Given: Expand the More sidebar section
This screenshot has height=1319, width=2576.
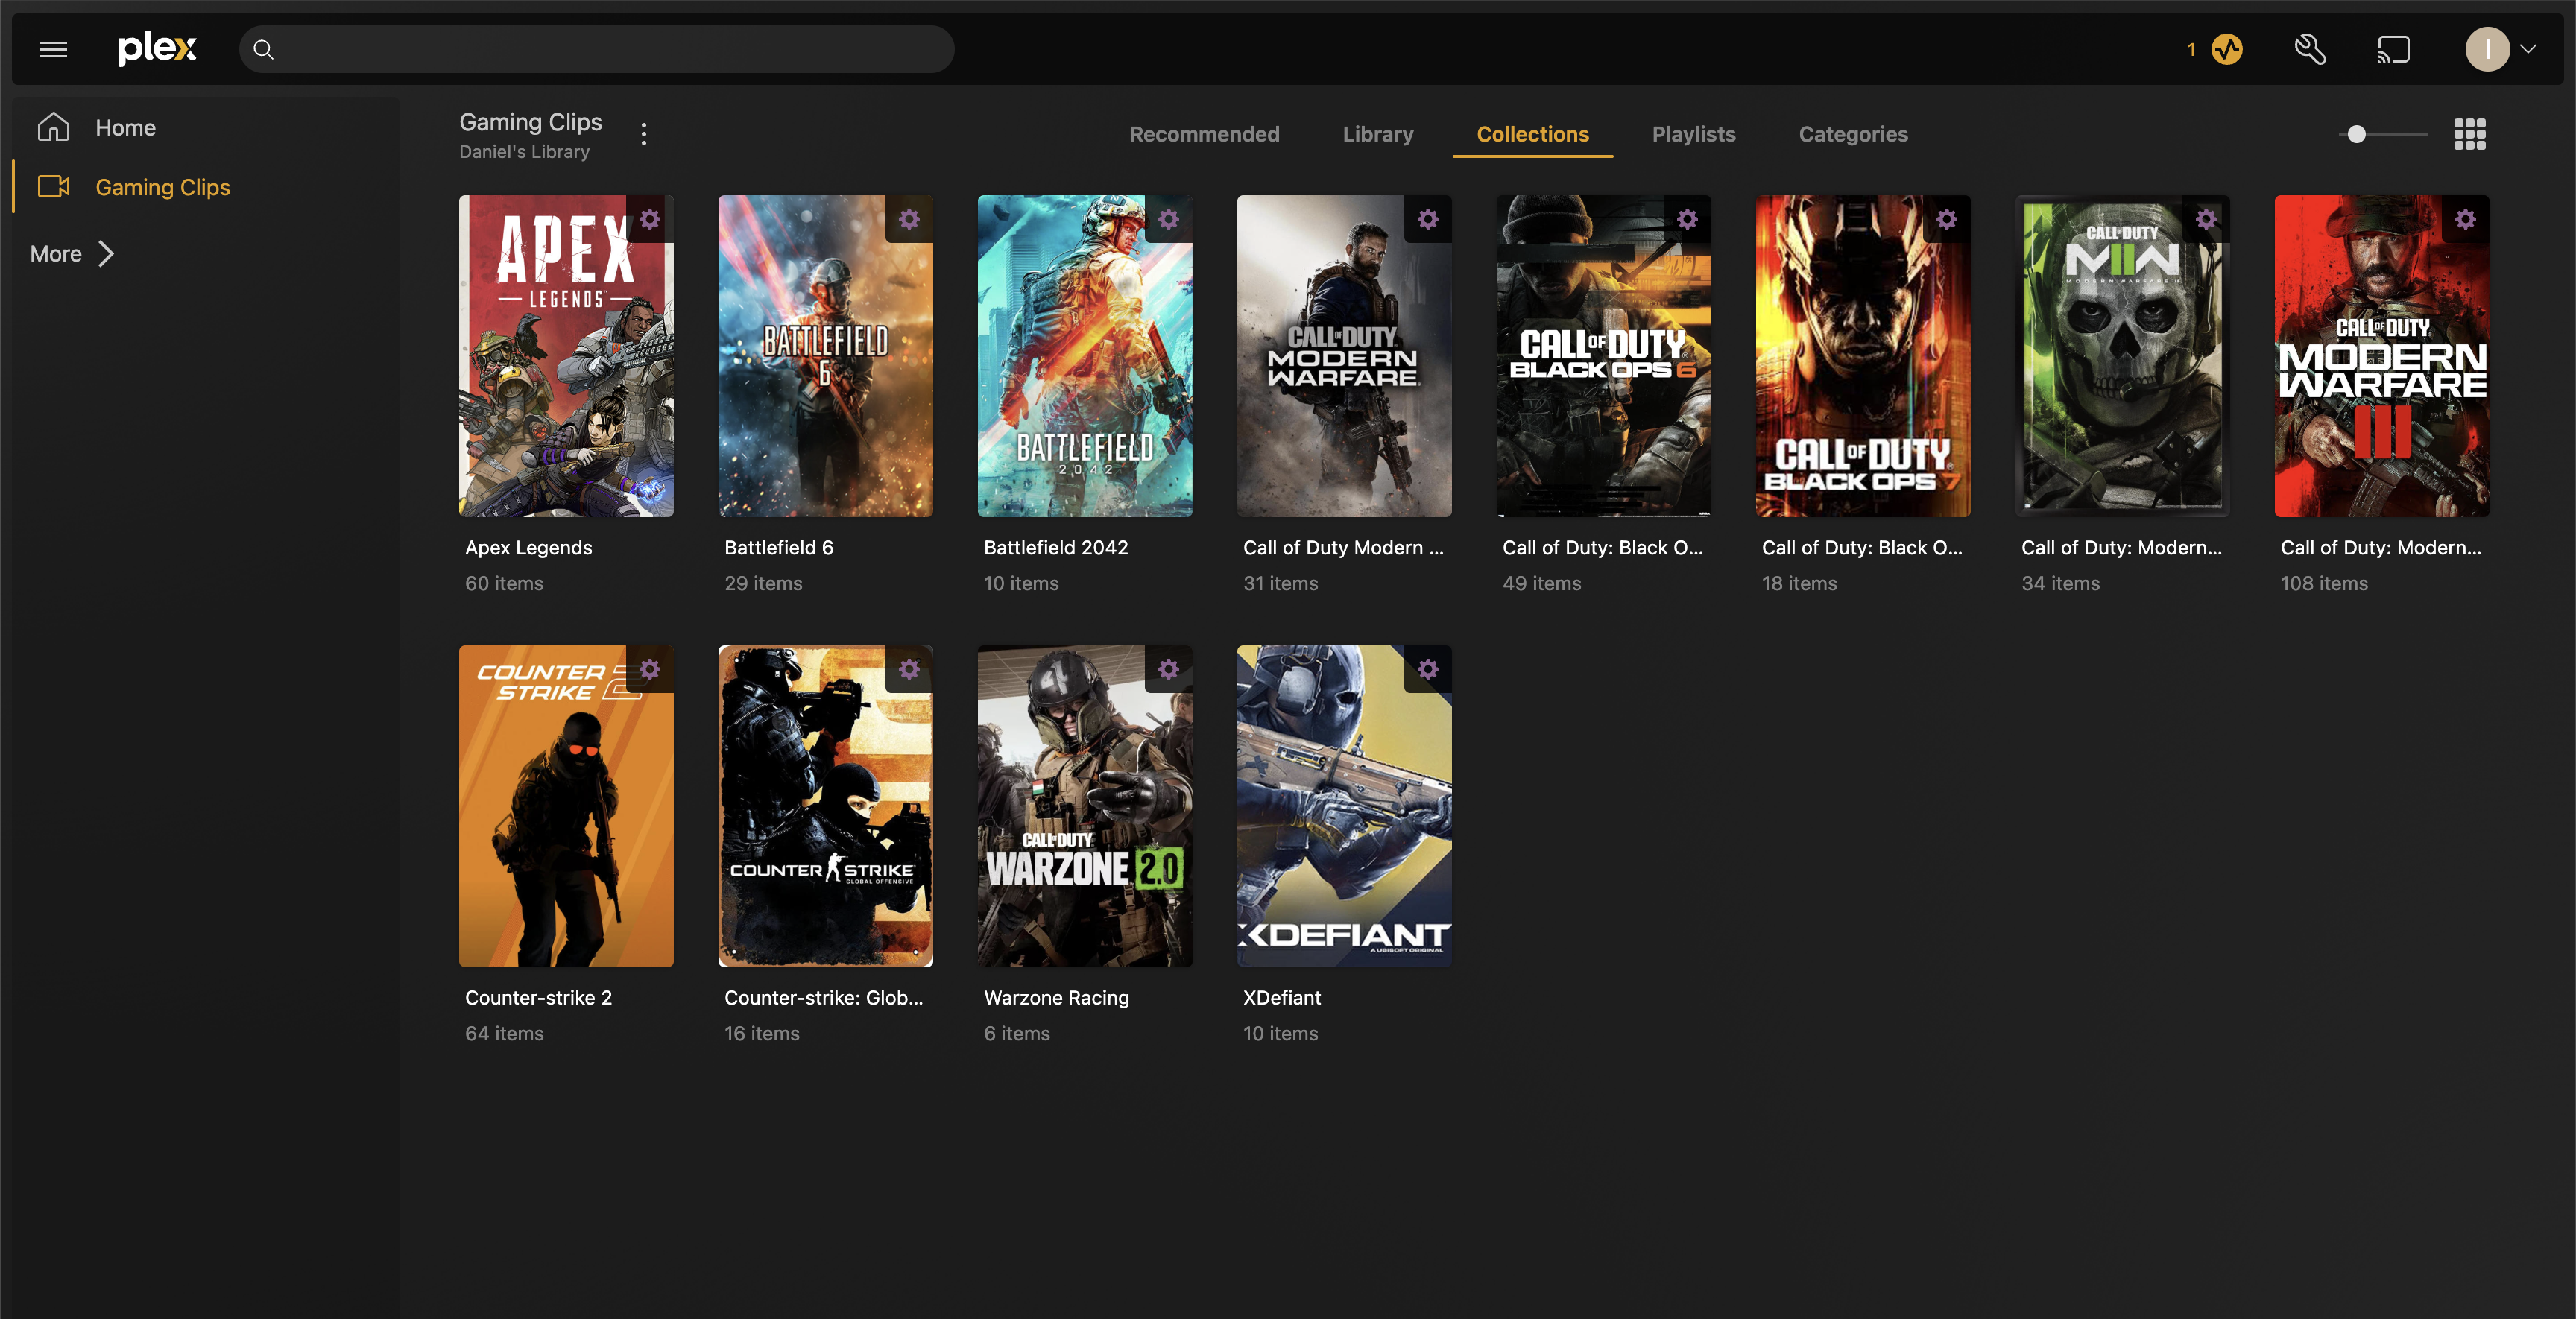Looking at the screenshot, I should 73,254.
